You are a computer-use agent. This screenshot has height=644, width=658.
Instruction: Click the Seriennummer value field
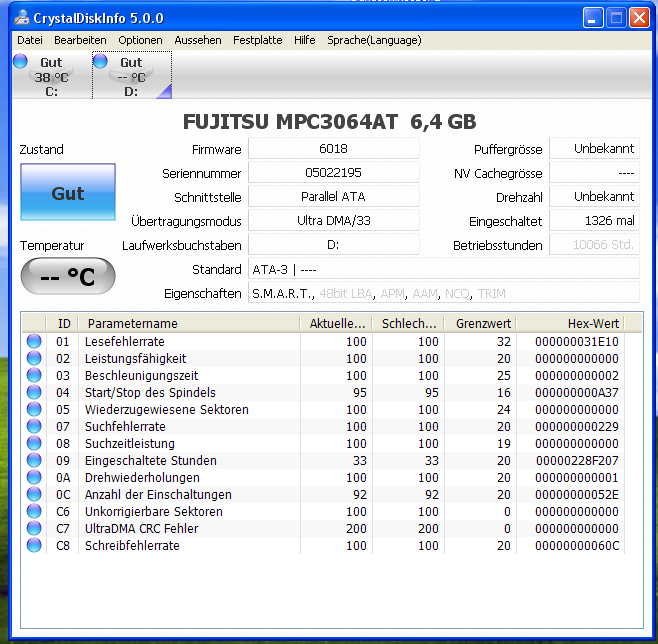[x=333, y=173]
